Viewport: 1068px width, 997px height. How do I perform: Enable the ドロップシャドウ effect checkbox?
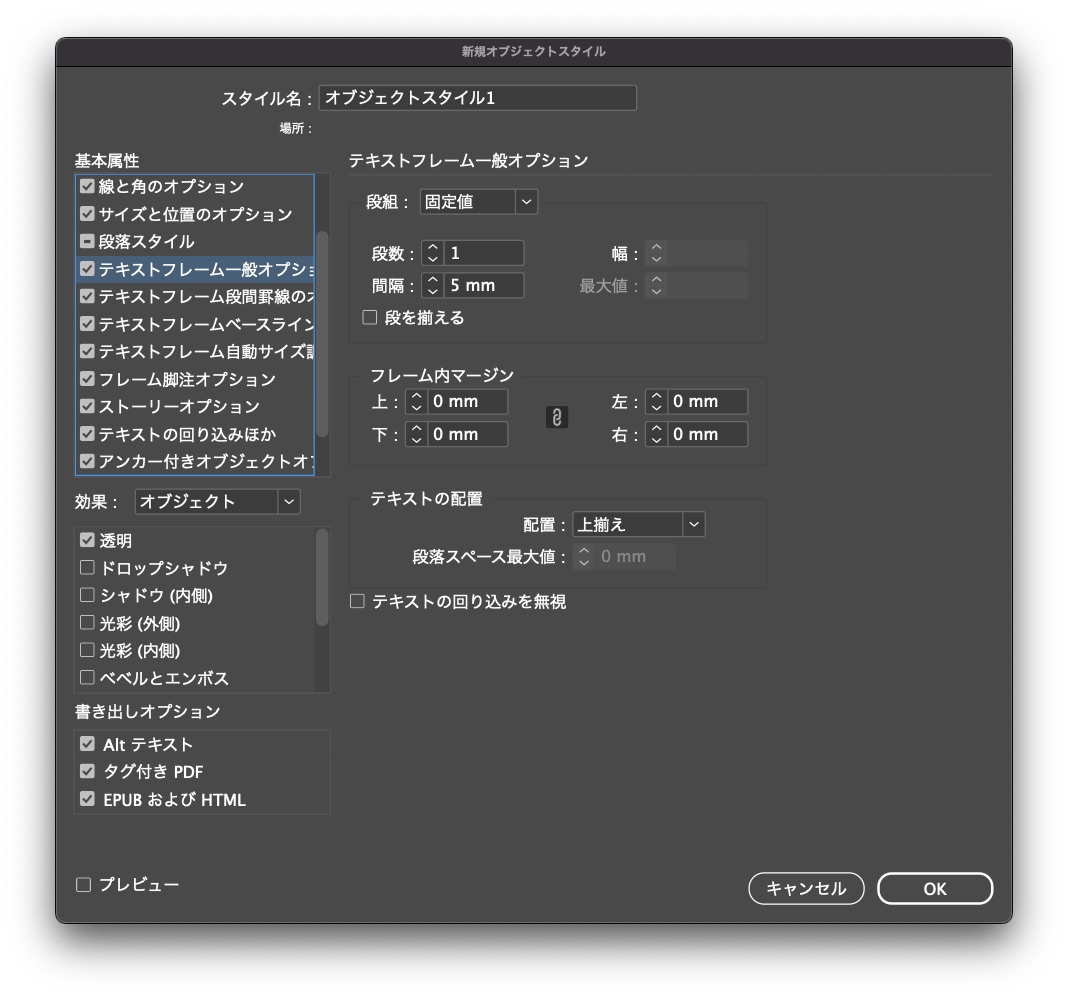click(88, 568)
